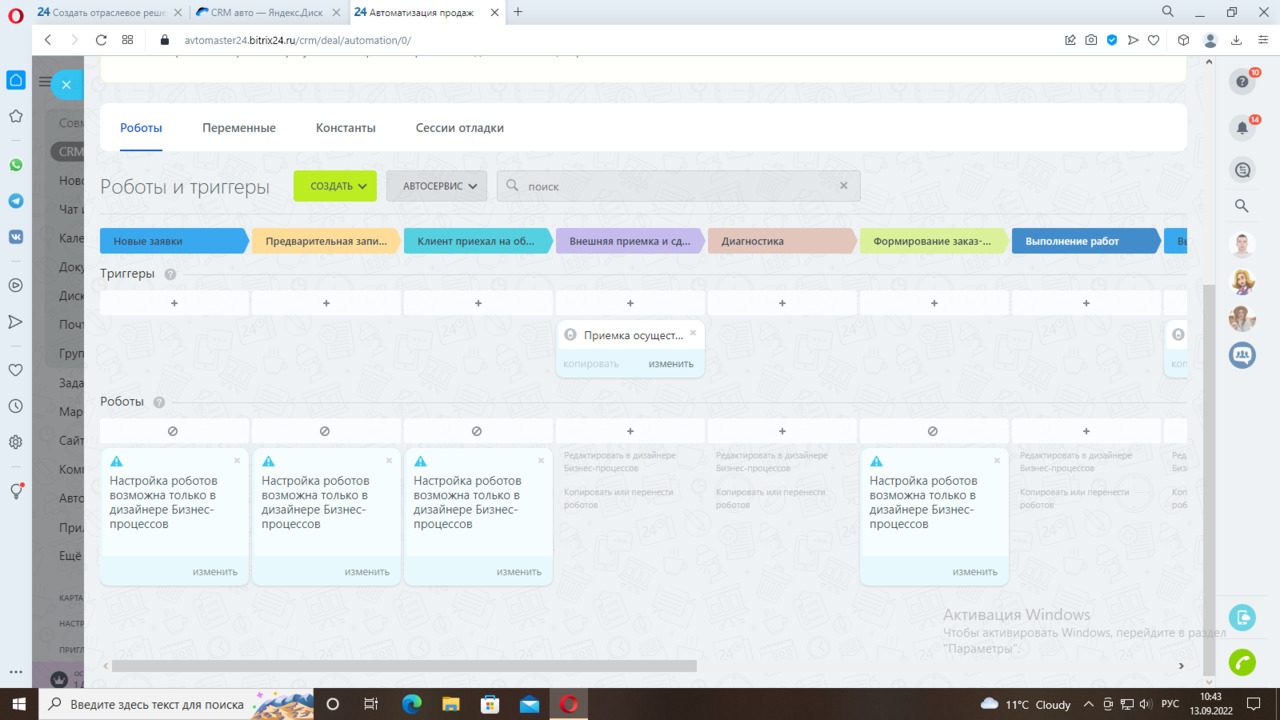Open Opera sidebar My Flow arrow icon

pyautogui.click(x=16, y=321)
